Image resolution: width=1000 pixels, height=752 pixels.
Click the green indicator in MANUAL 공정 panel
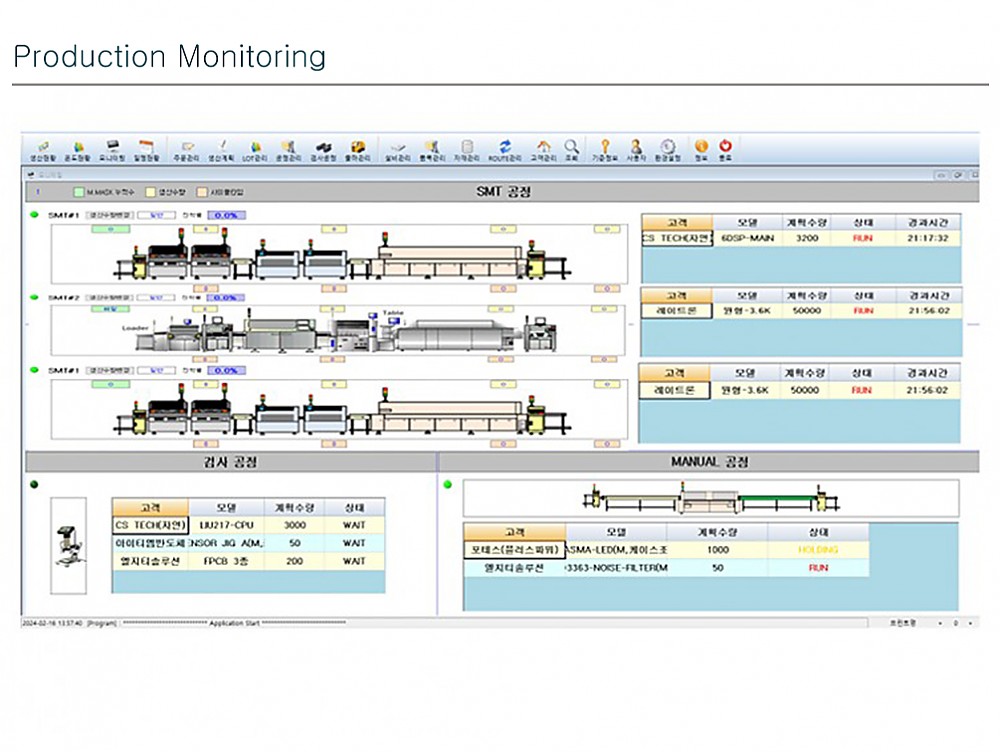pos(447,485)
